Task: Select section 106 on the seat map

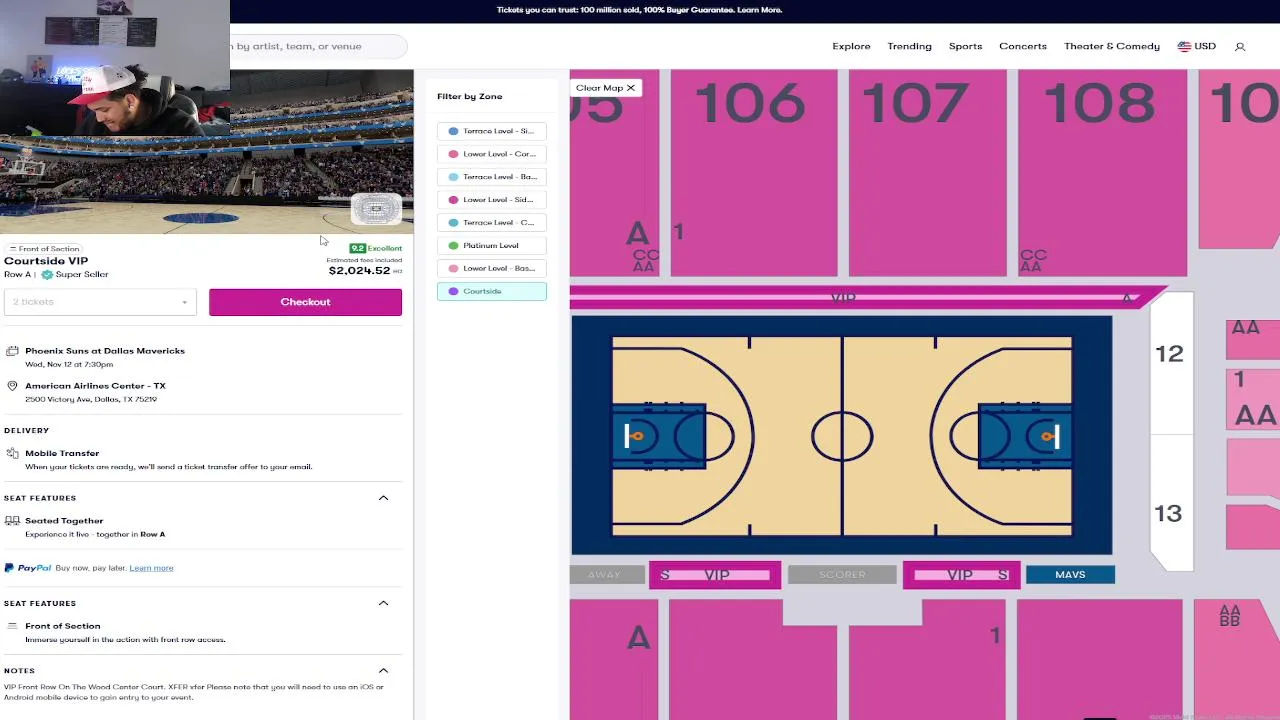Action: 754,173
